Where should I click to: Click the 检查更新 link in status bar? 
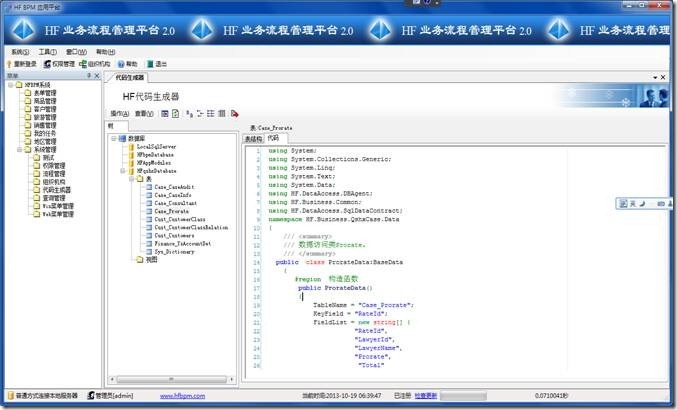tap(426, 396)
